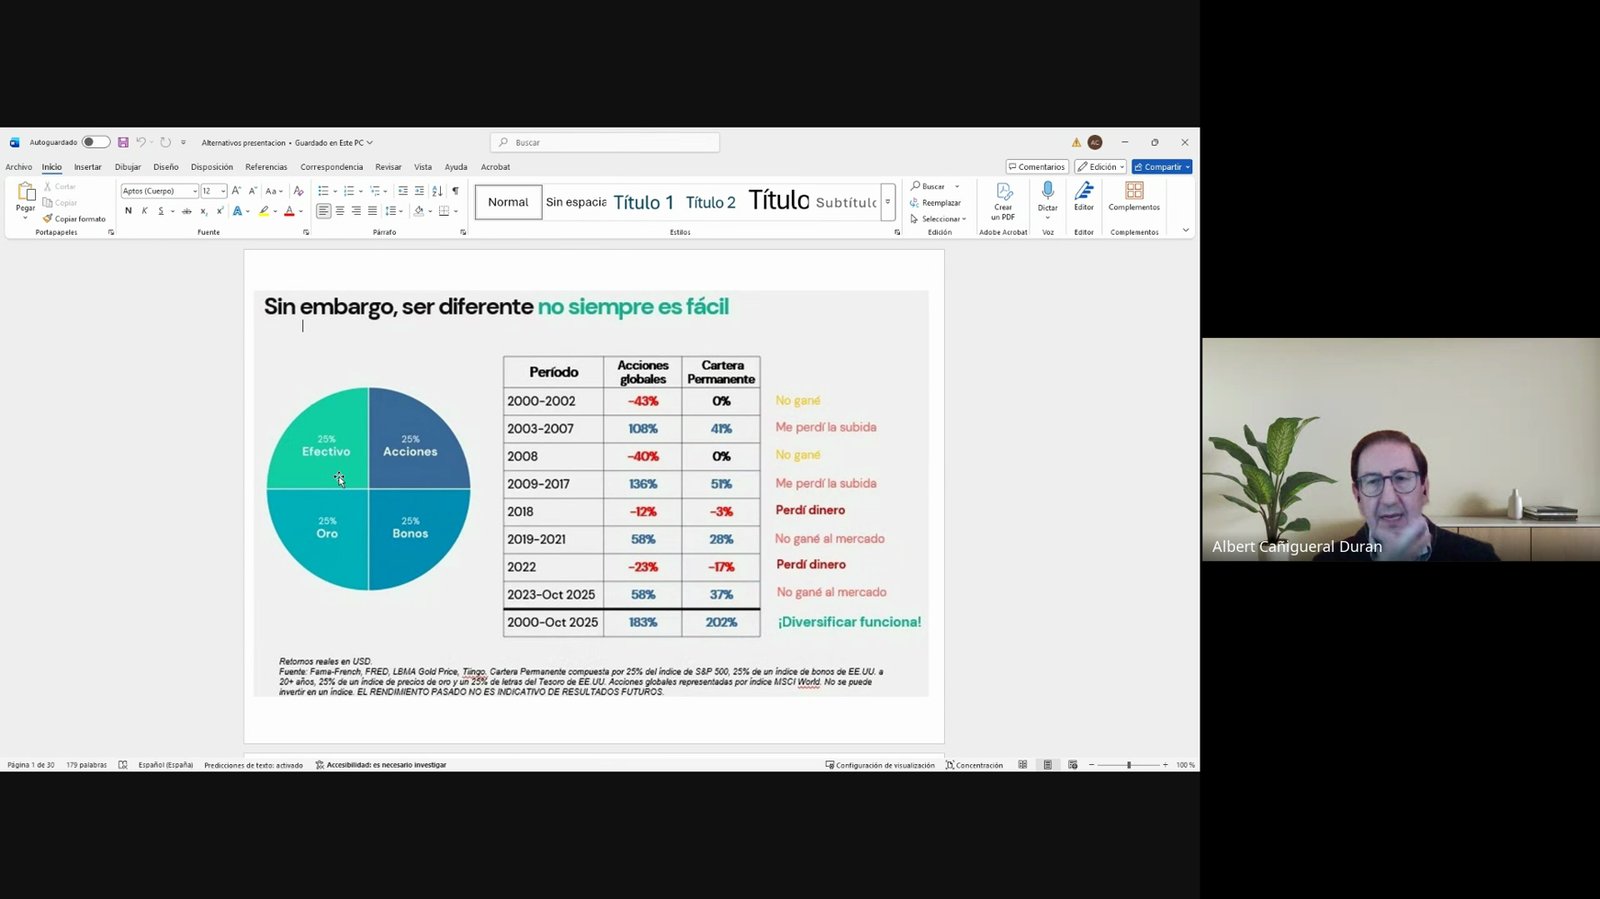Open the Insertar ribbon tab

88,167
